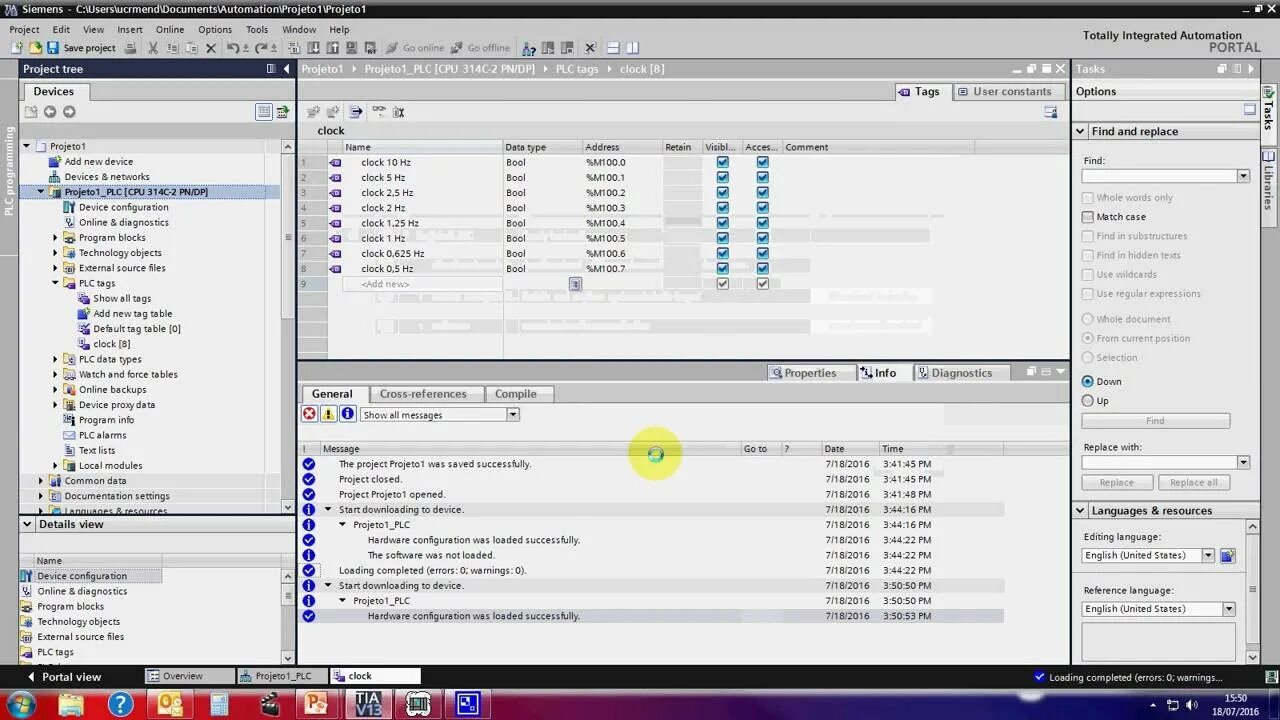Open the Show all messages dropdown
The image size is (1280, 720).
pos(513,414)
